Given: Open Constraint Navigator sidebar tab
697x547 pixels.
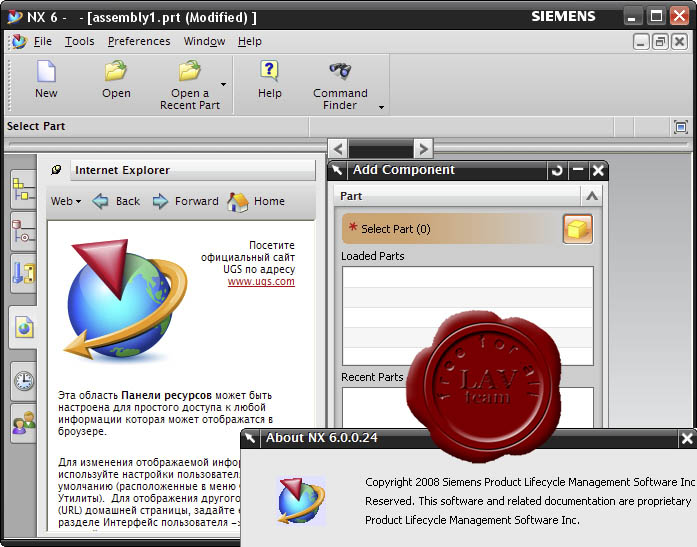Looking at the screenshot, I should click(23, 231).
